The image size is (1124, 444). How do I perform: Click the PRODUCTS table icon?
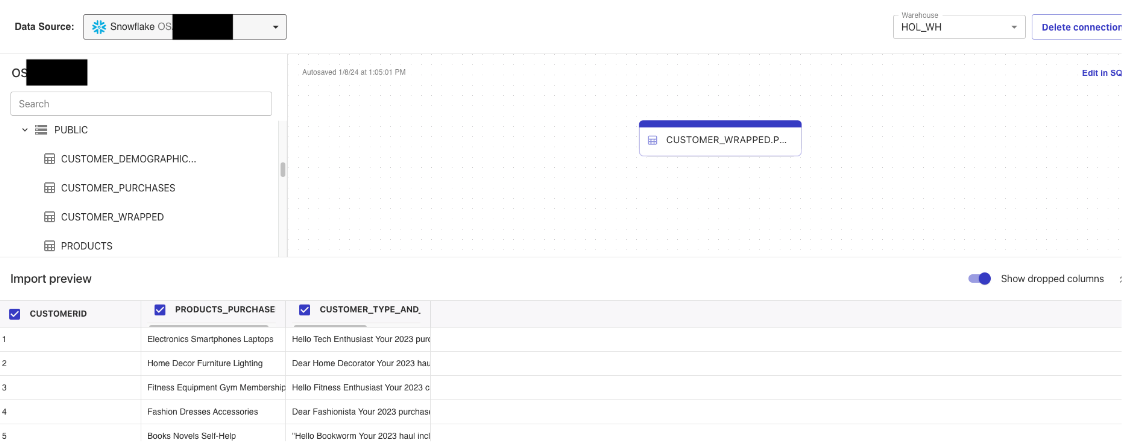[x=49, y=246]
